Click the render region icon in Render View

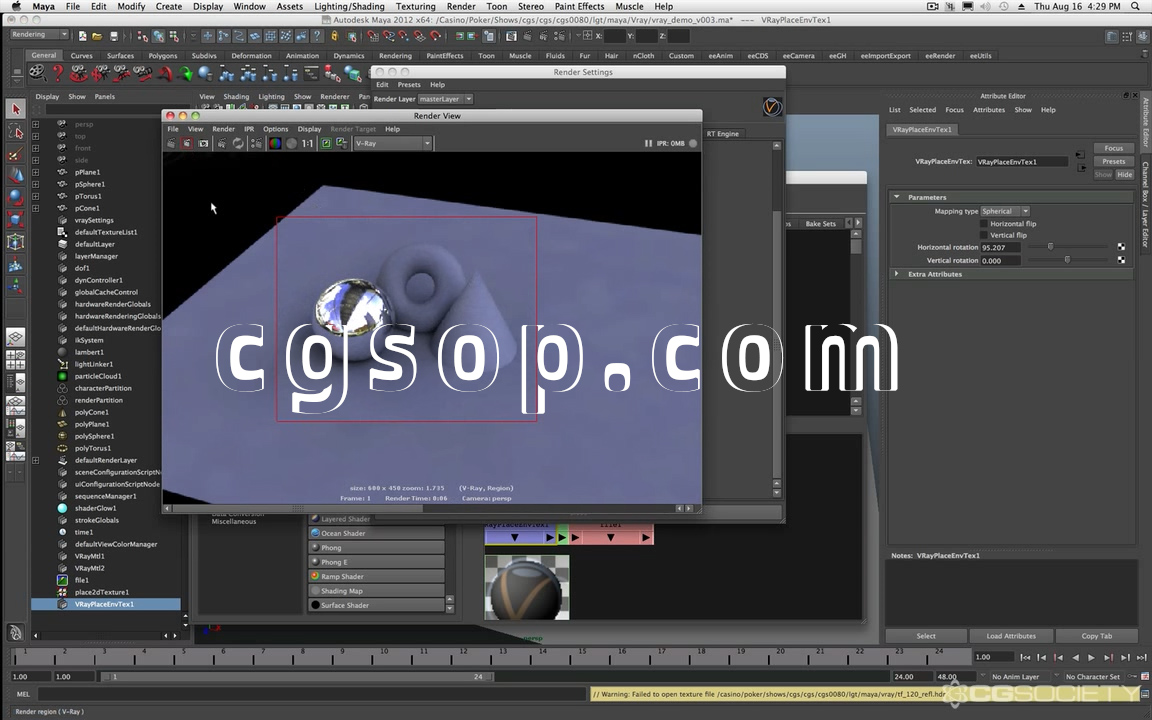187,143
